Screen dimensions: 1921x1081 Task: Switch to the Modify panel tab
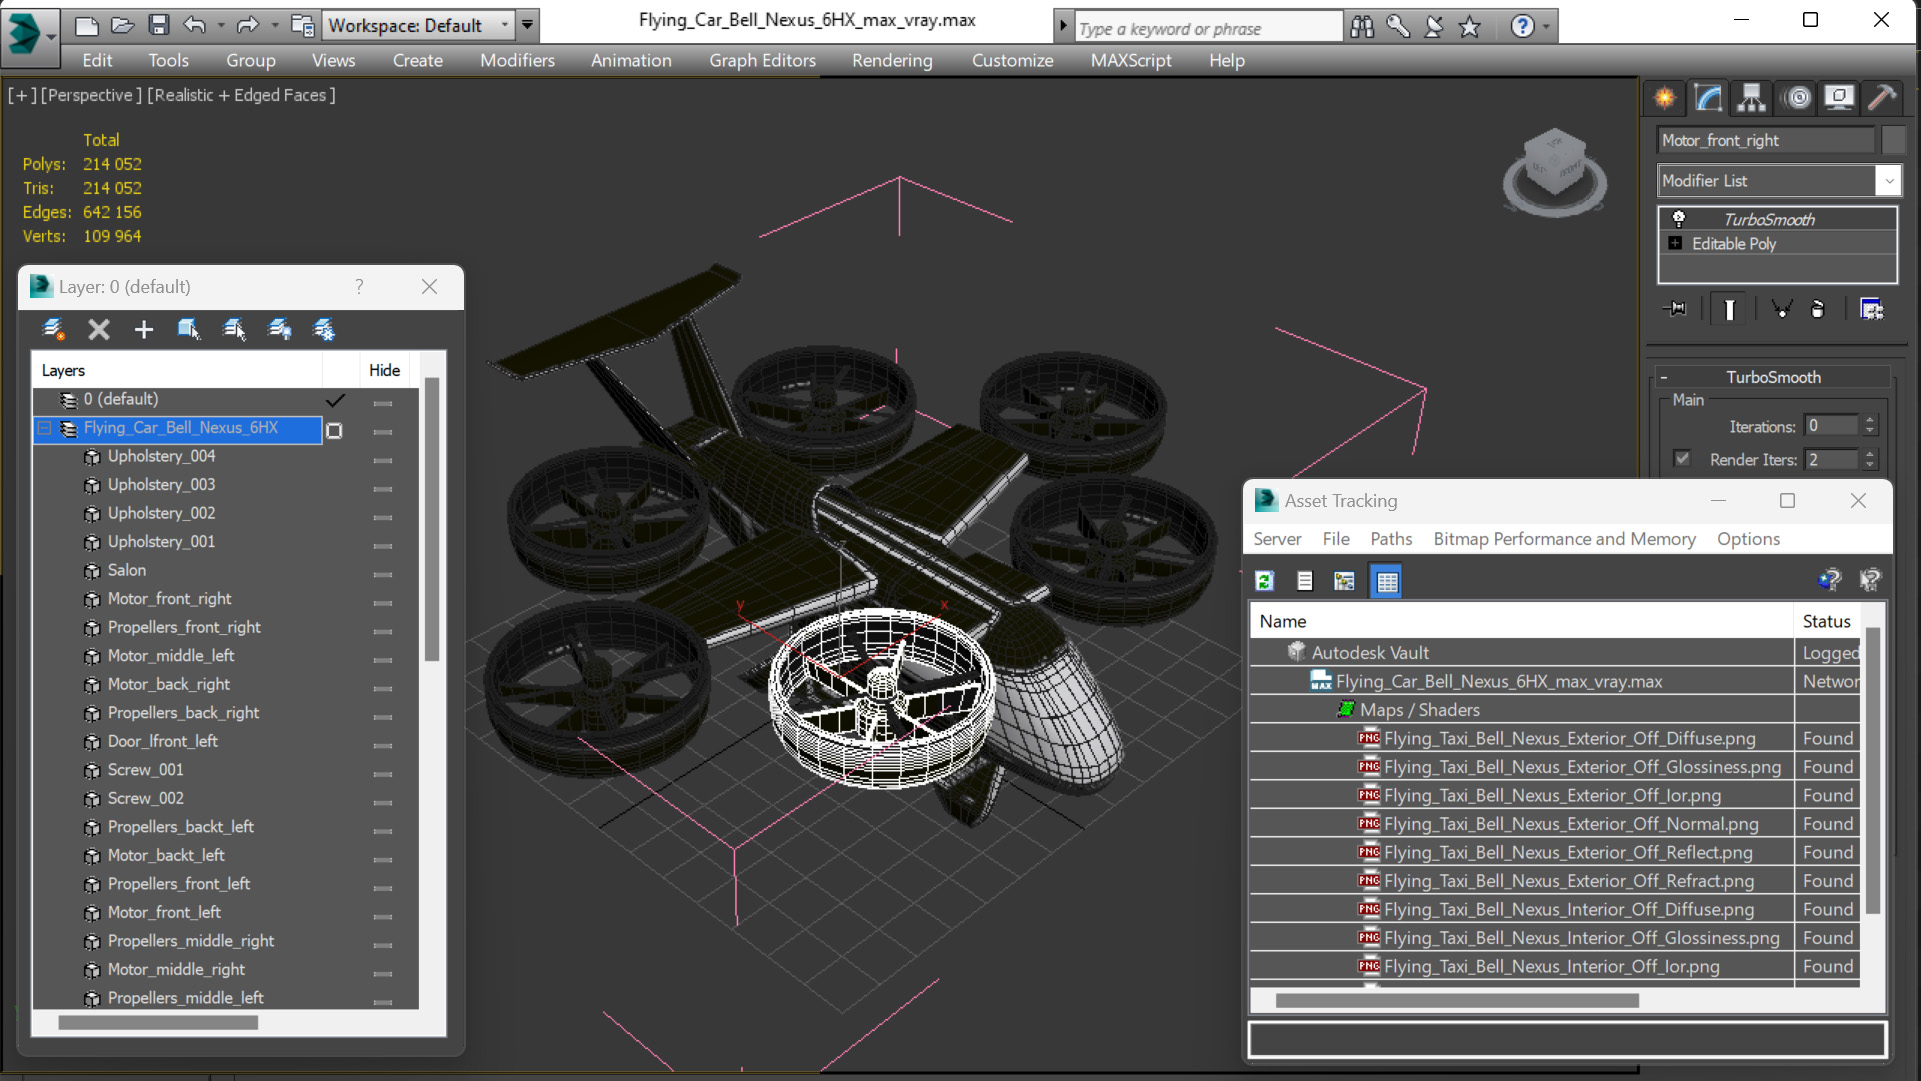click(x=1708, y=97)
